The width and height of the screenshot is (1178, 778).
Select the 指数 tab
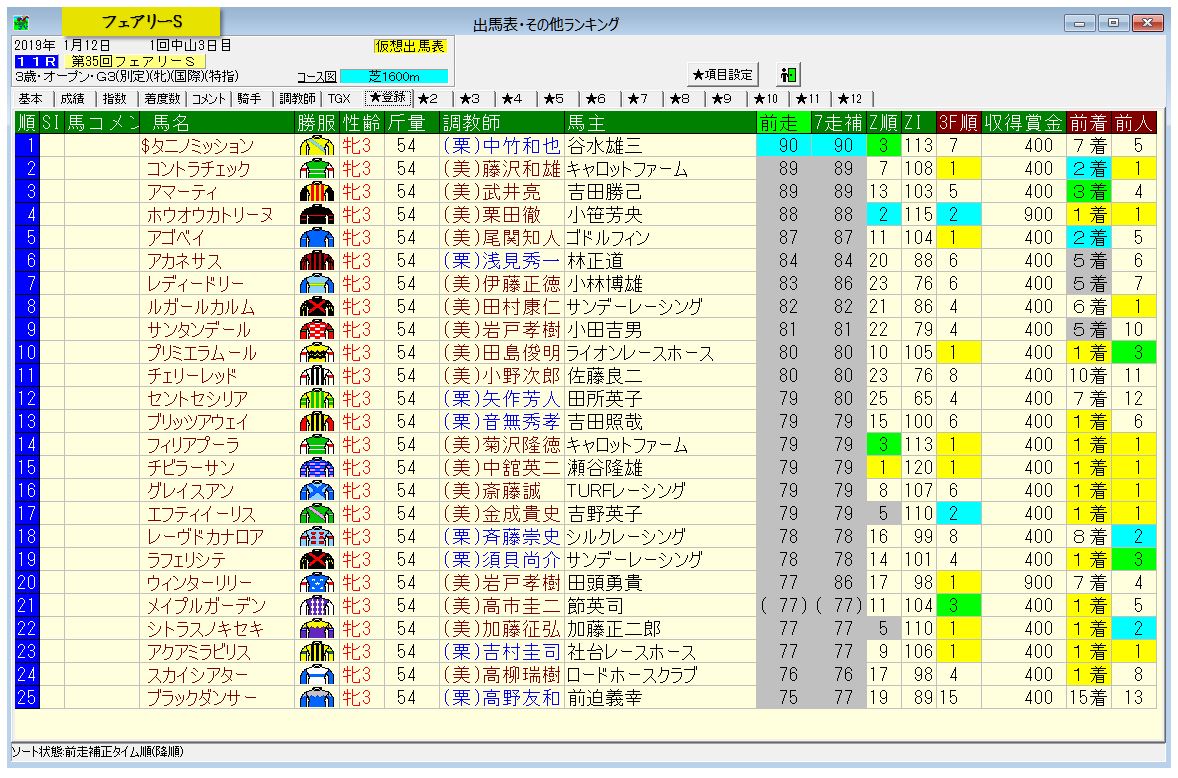(115, 99)
